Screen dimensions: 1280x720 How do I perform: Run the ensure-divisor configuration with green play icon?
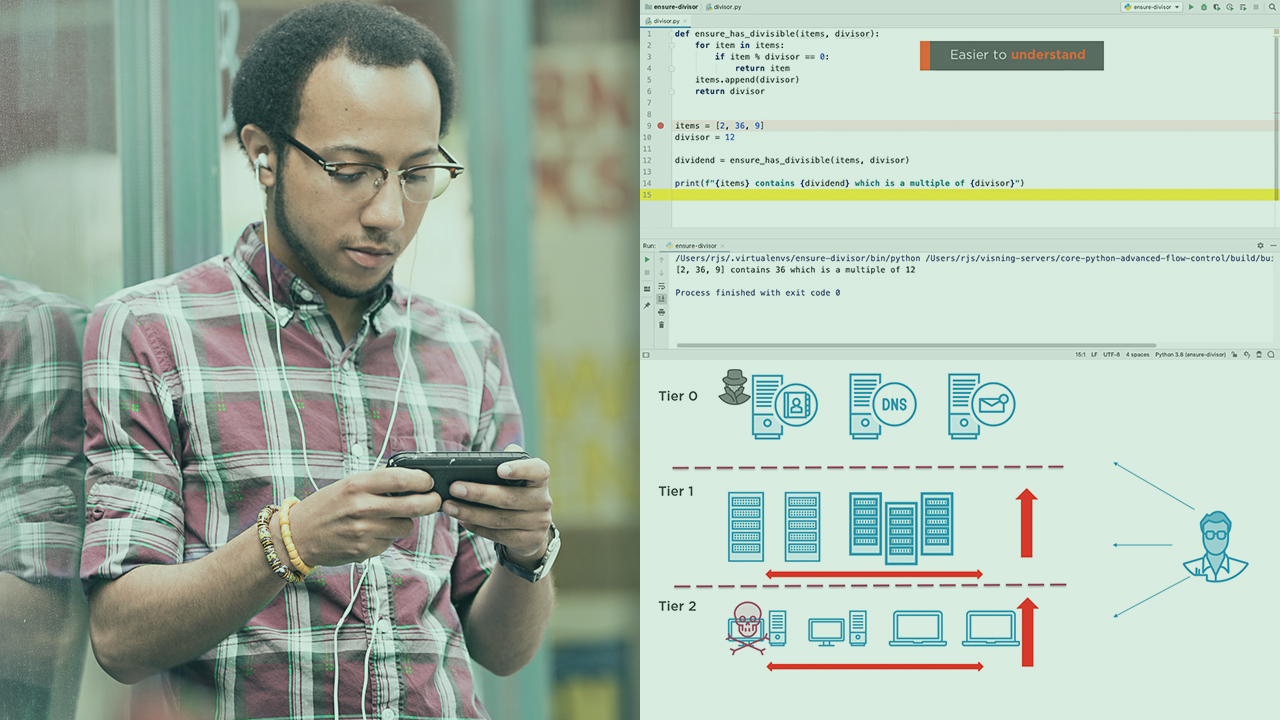(1191, 6)
